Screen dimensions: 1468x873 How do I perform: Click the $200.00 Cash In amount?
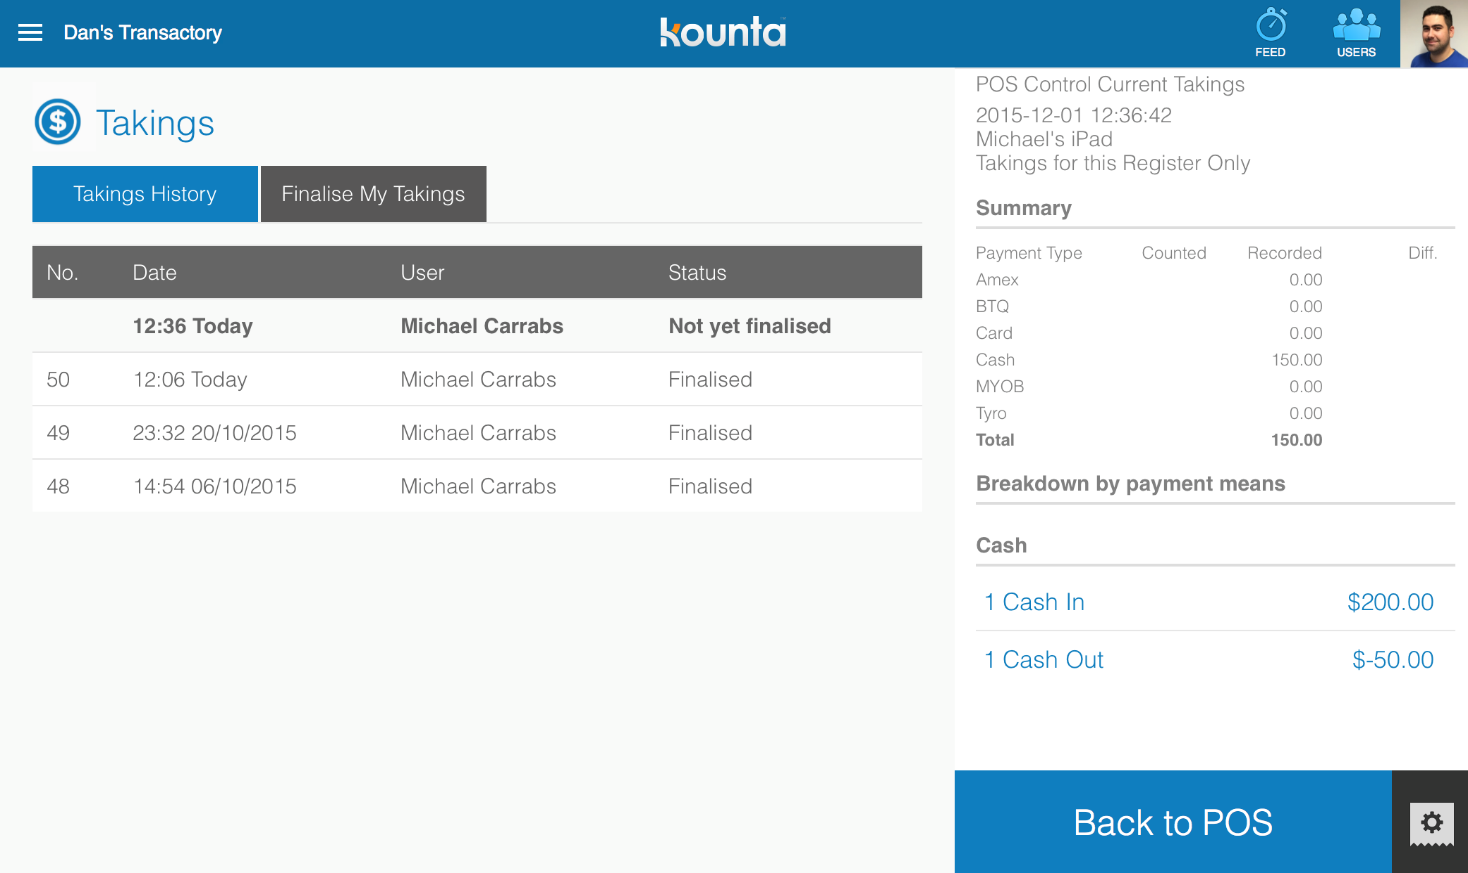(1390, 602)
